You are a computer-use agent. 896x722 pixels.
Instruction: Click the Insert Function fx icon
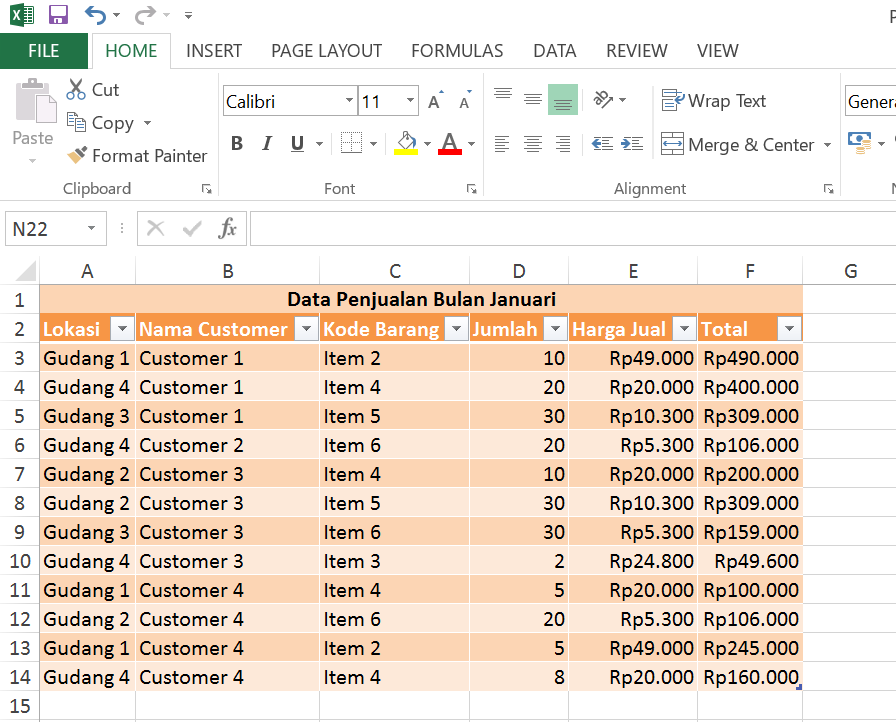pyautogui.click(x=227, y=228)
